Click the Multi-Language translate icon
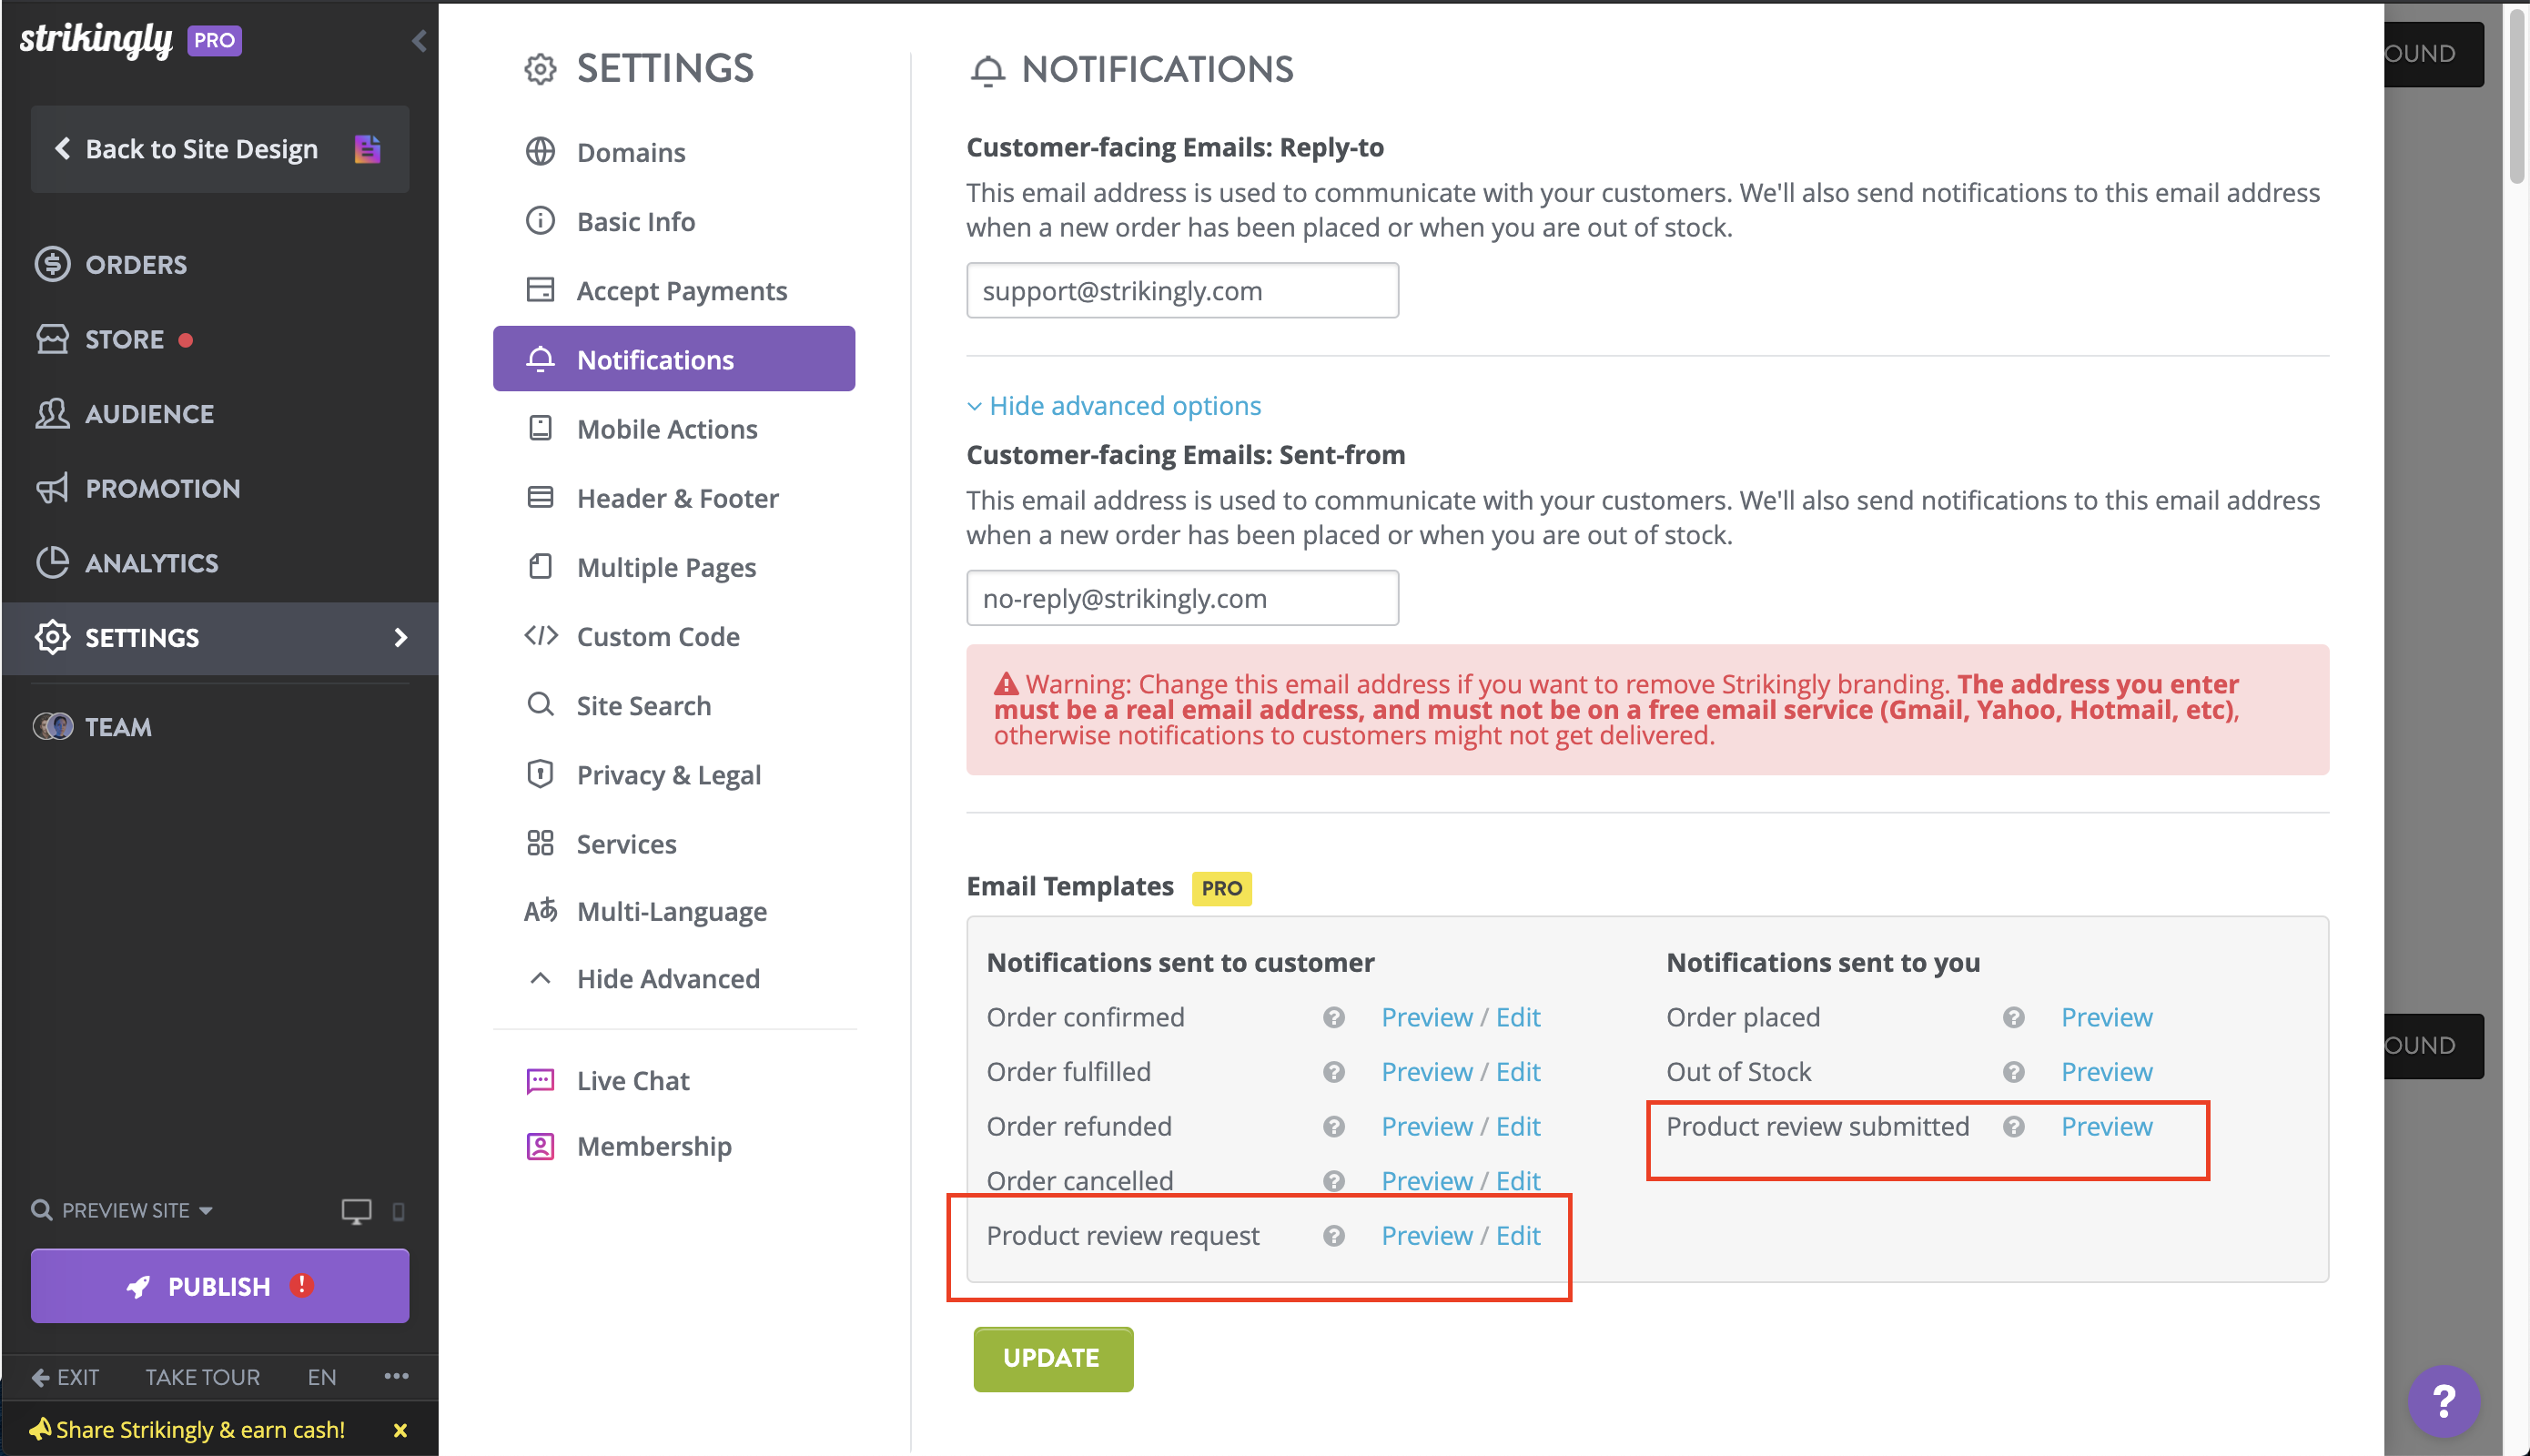Image resolution: width=2530 pixels, height=1456 pixels. [540, 911]
